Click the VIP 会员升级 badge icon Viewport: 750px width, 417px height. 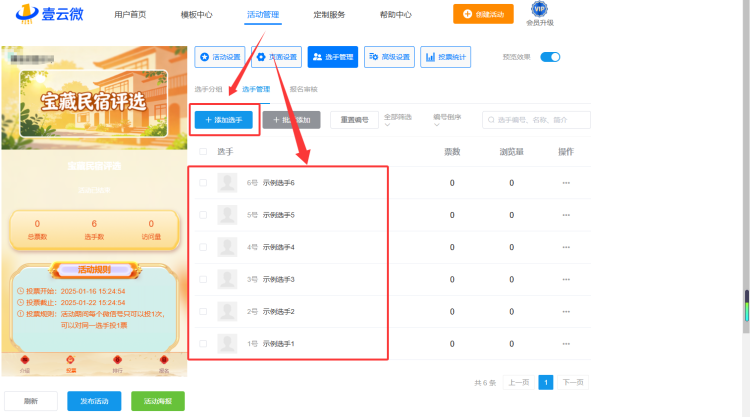coord(539,9)
